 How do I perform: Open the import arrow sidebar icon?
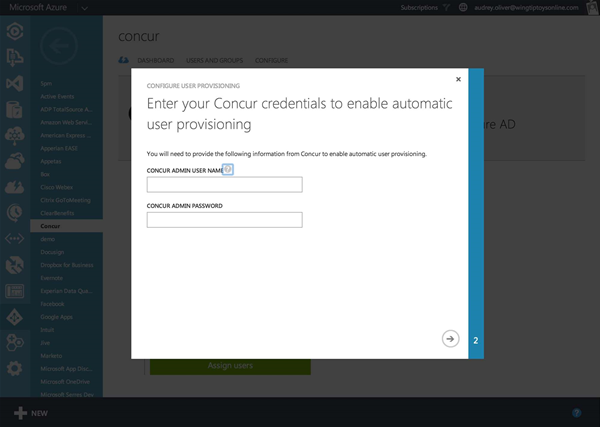(x=15, y=57)
